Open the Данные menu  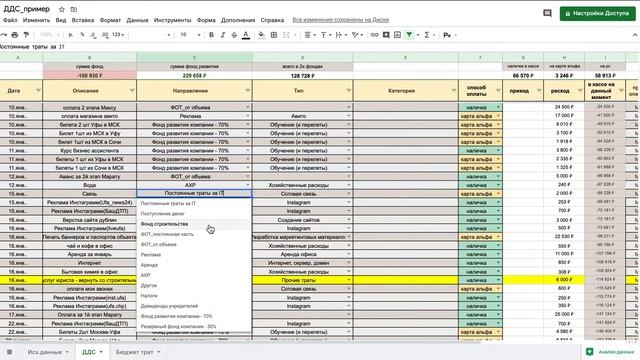click(x=137, y=20)
